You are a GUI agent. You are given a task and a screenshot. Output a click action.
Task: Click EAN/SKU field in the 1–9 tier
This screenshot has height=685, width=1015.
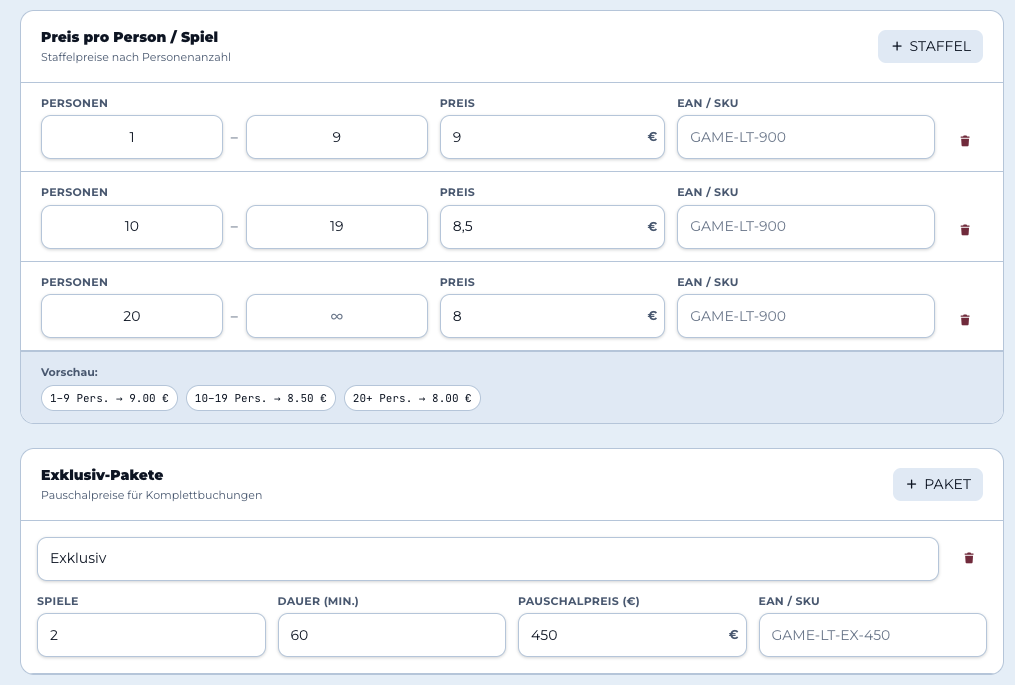pyautogui.click(x=806, y=137)
